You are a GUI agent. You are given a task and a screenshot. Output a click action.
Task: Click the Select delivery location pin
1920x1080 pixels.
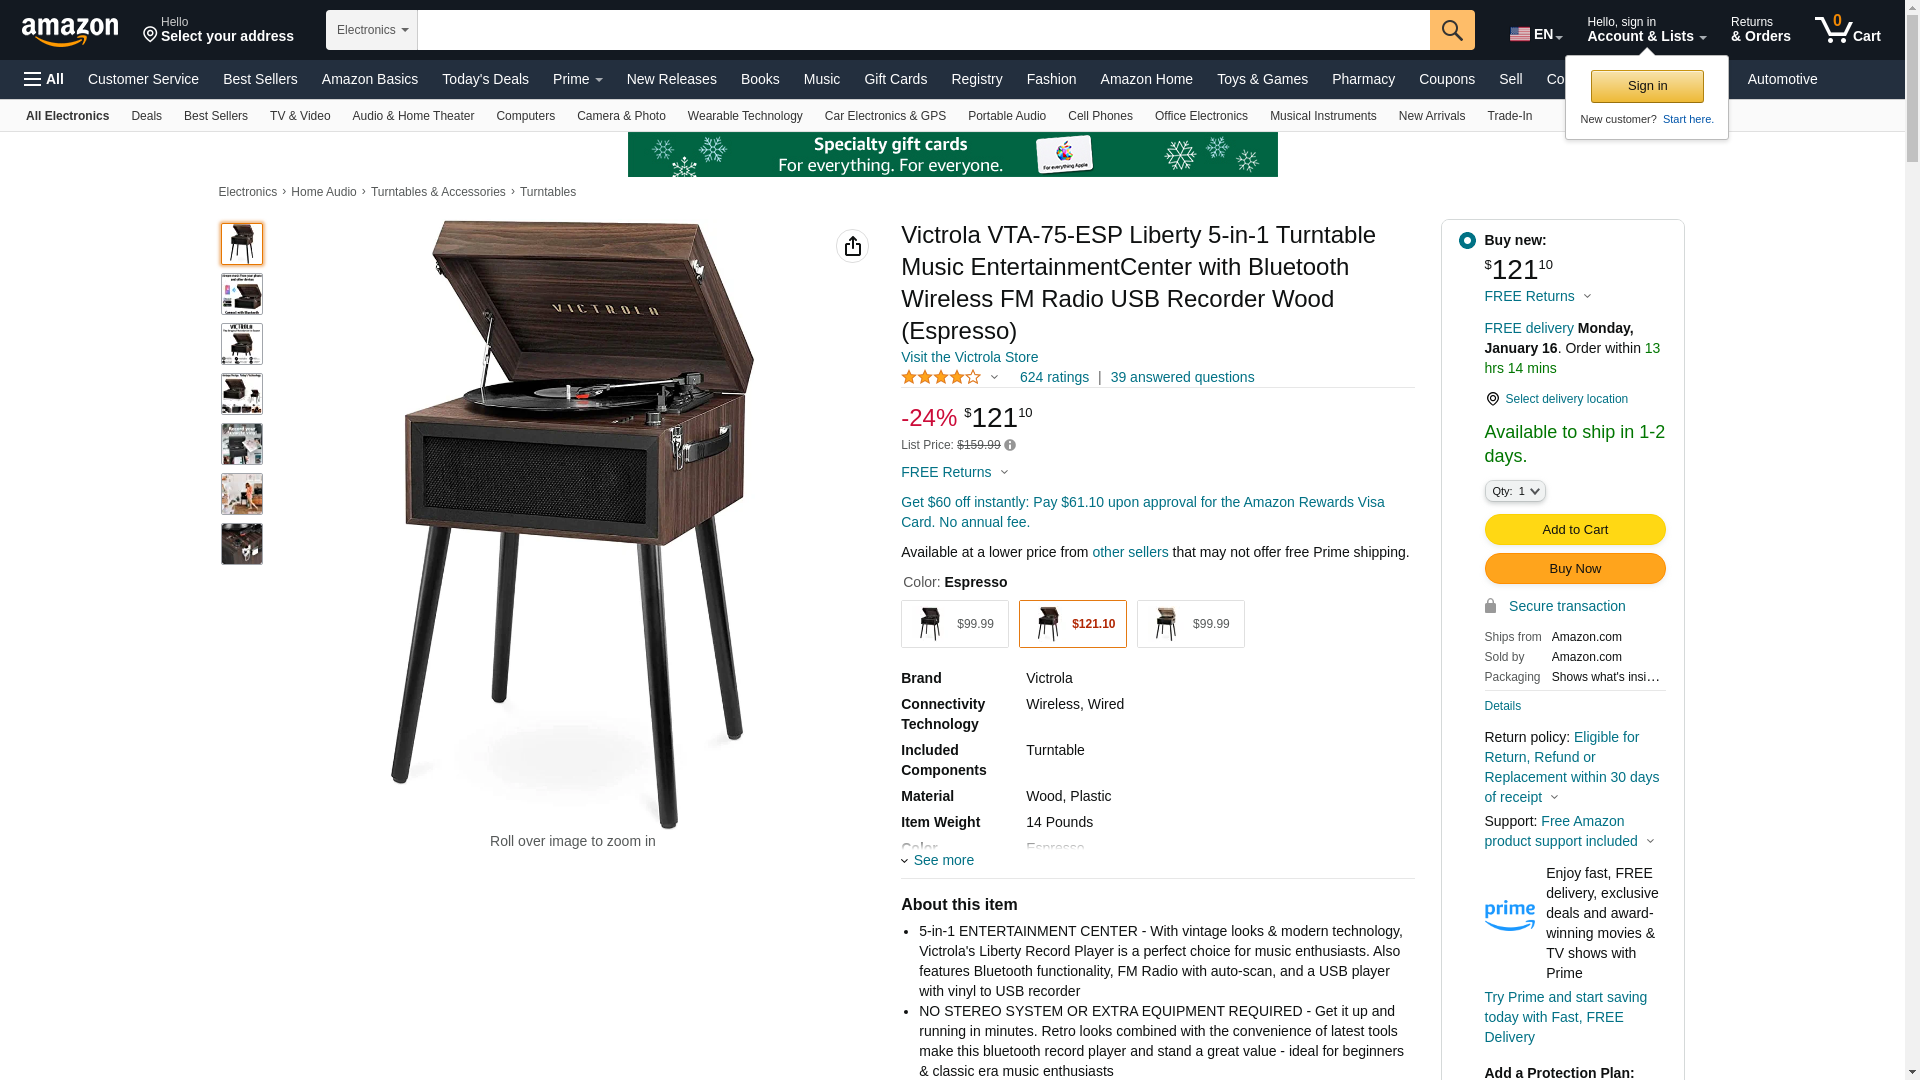pyautogui.click(x=1492, y=399)
